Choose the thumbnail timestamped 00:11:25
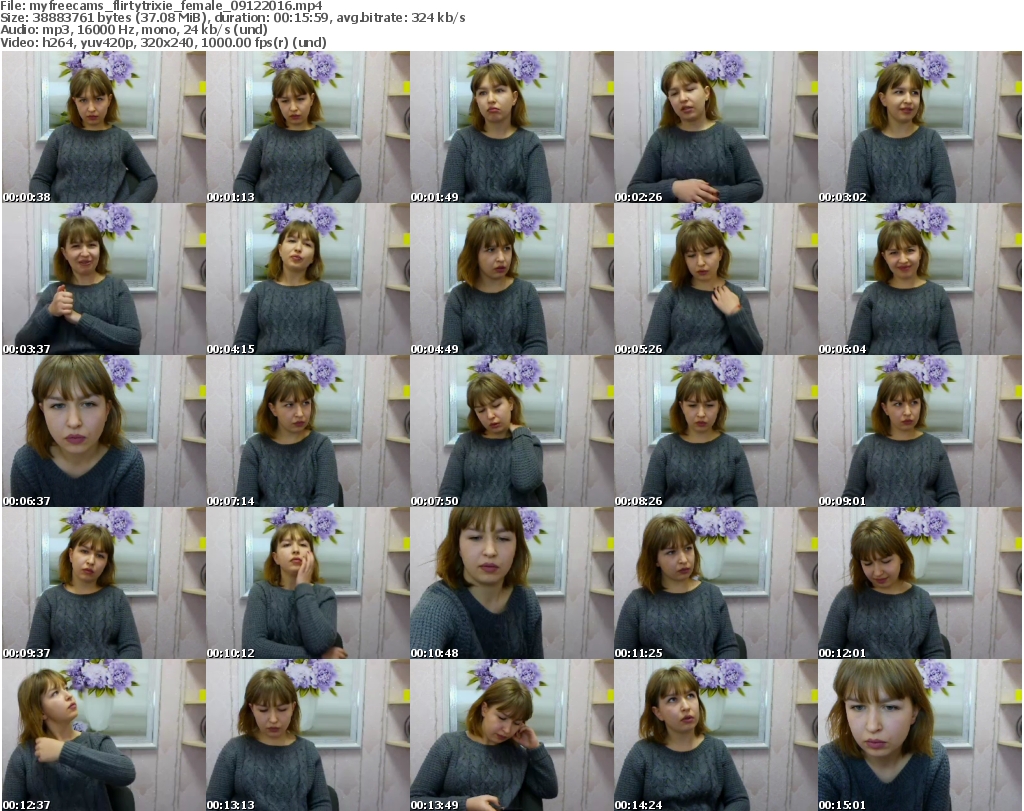The width and height of the screenshot is (1024, 811). click(x=716, y=583)
